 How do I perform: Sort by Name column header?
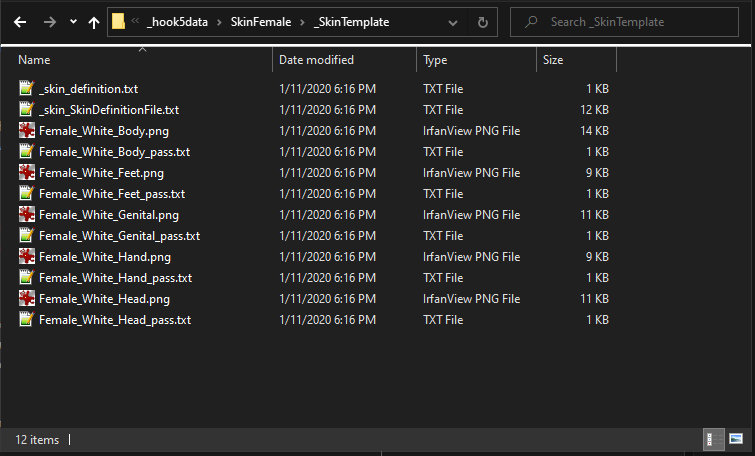[x=34, y=60]
